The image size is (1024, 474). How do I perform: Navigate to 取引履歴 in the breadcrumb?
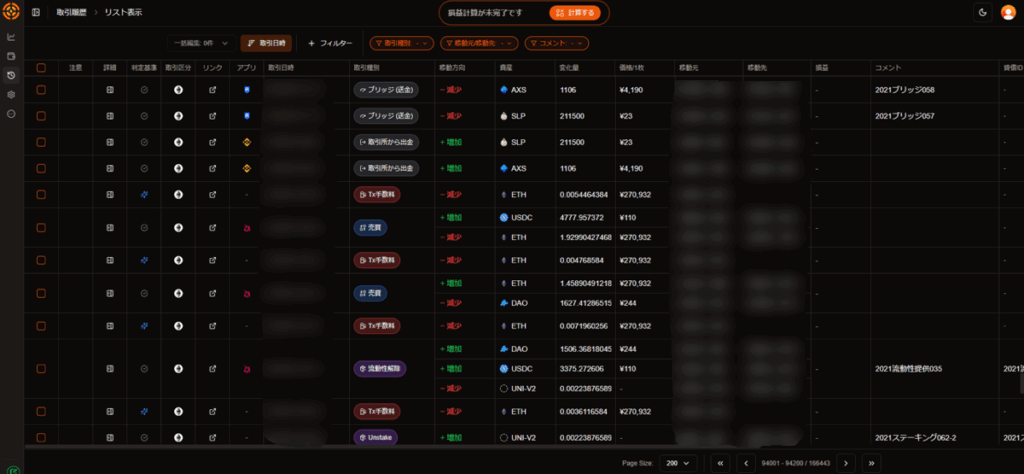(71, 13)
